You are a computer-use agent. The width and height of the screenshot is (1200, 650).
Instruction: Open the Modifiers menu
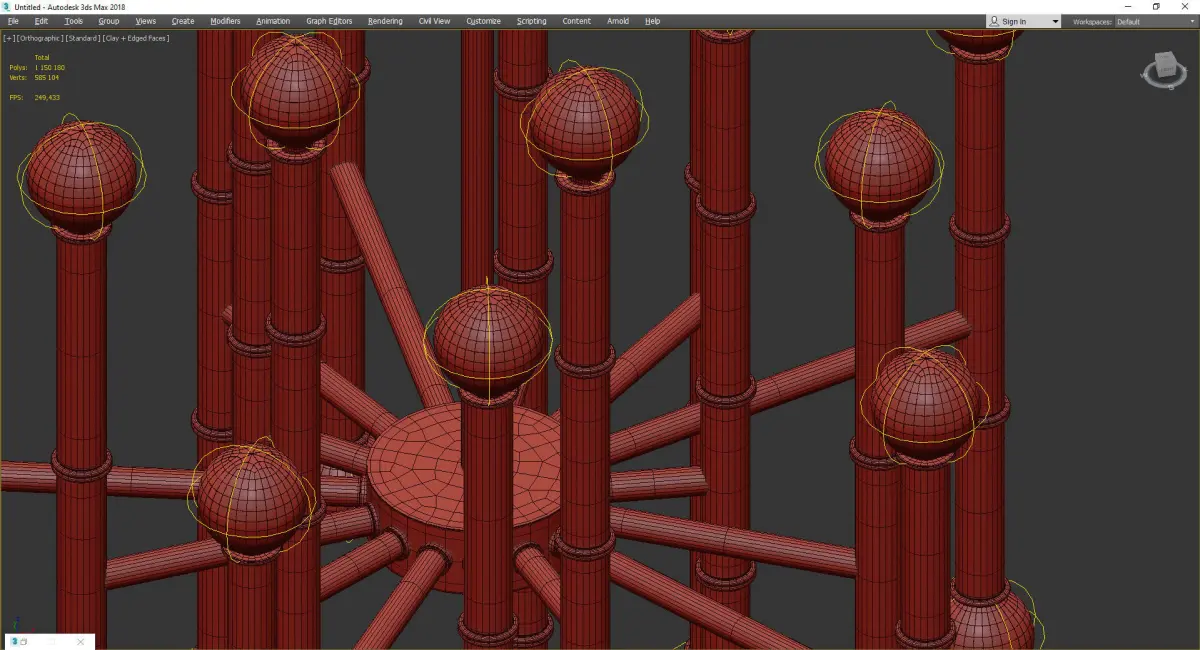coord(225,21)
